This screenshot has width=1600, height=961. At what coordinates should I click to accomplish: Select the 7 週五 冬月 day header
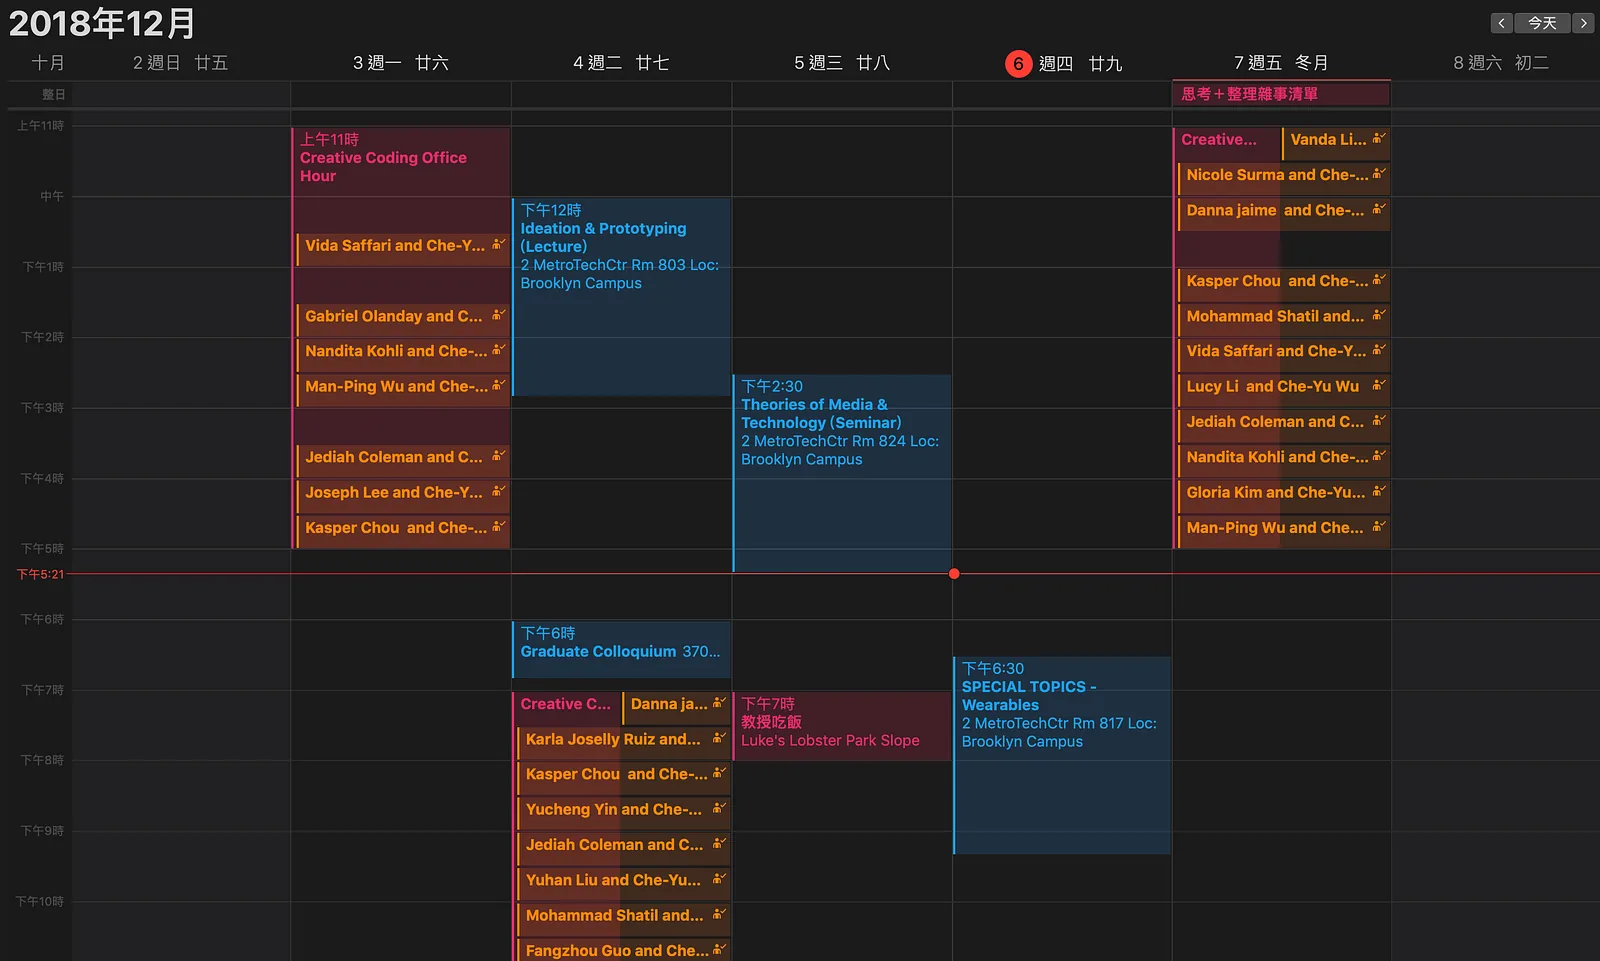coord(1281,63)
